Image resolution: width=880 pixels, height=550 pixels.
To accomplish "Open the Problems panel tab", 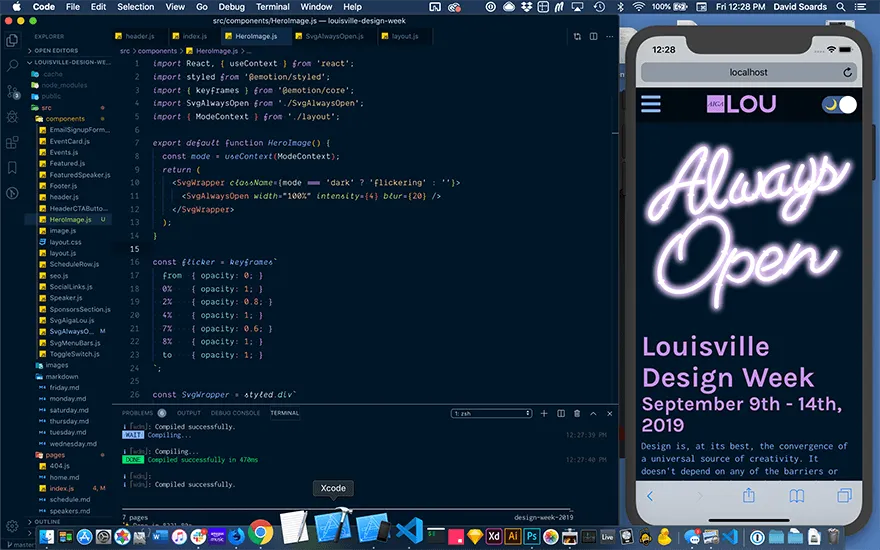I will click(144, 413).
